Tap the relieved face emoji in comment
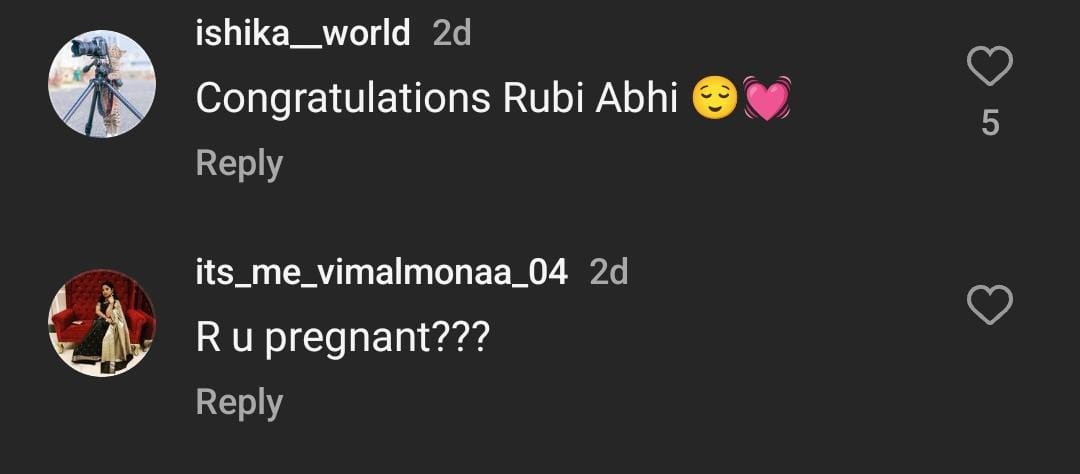Screen dimensions: 1080x474 click(714, 99)
